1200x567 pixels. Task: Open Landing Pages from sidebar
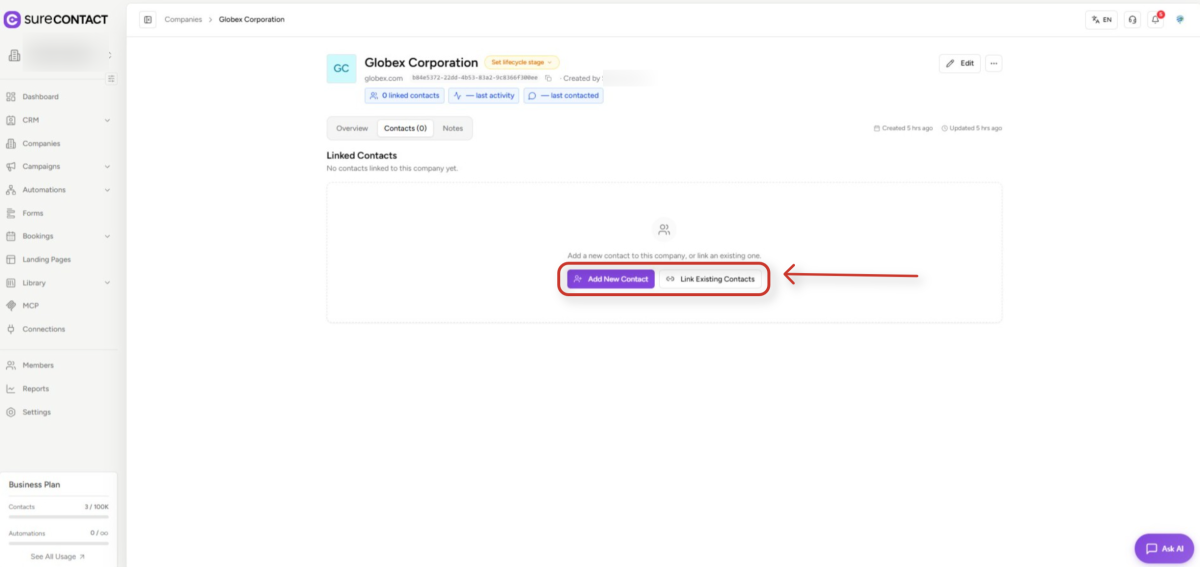tap(46, 259)
